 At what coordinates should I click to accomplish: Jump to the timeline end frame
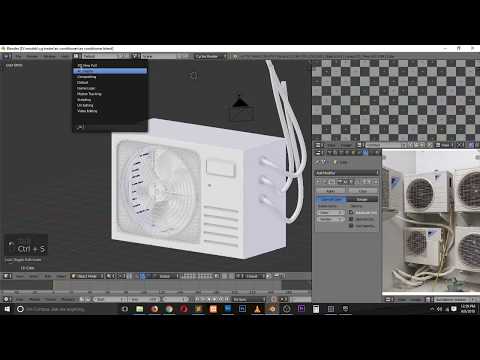coord(226,299)
